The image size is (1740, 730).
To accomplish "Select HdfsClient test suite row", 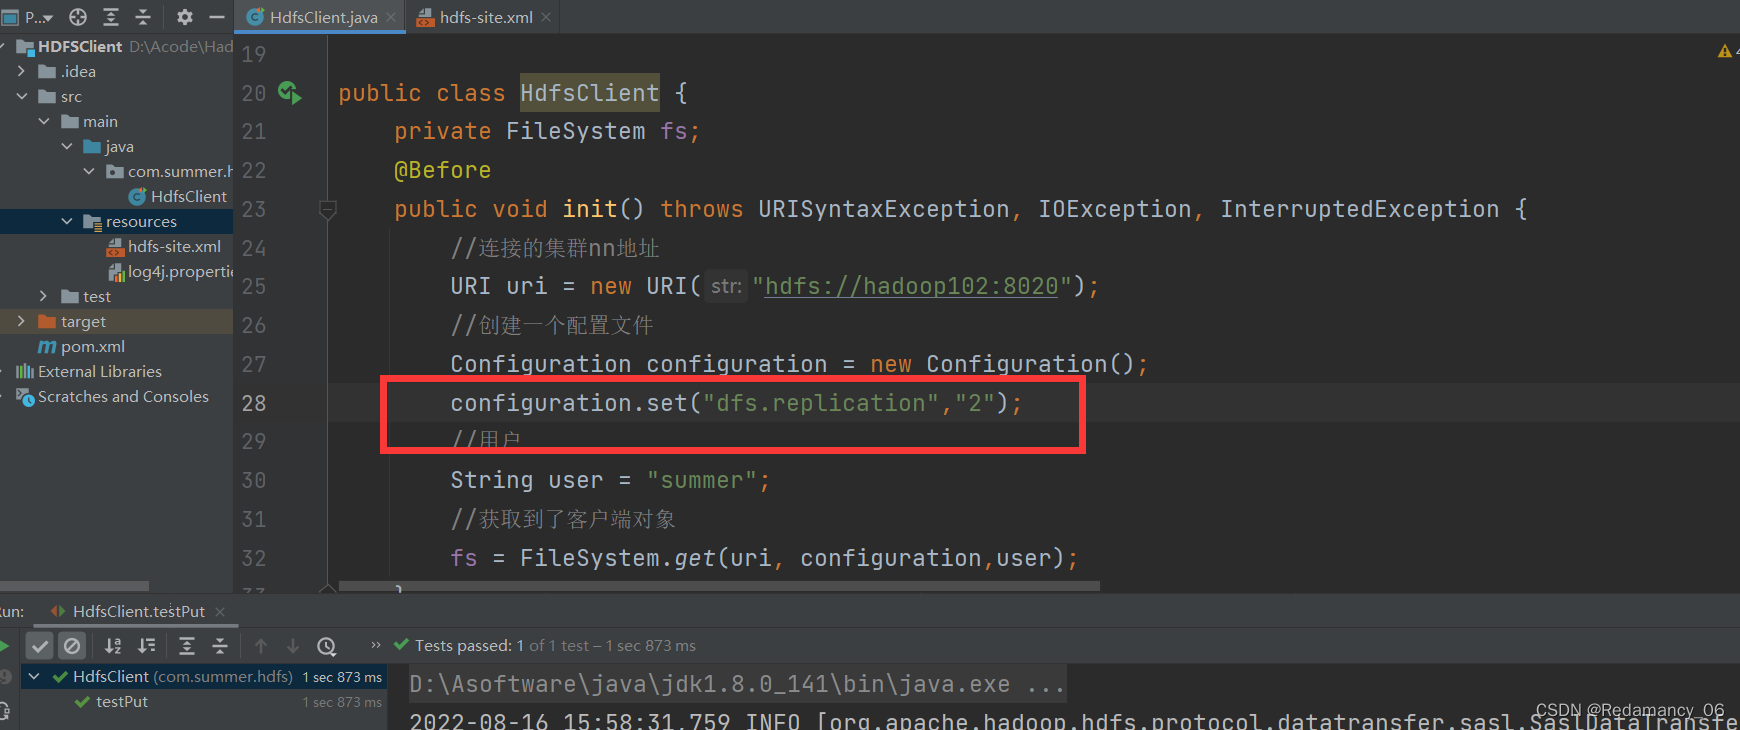I will coord(204,677).
